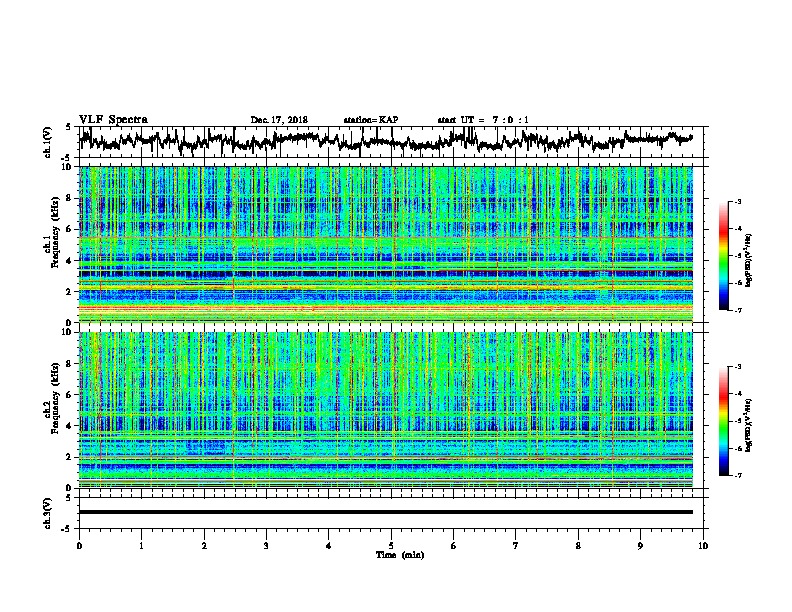This screenshot has height=612, width=792.
Task: Click the ch.3 flat black trace line
Action: 386,512
